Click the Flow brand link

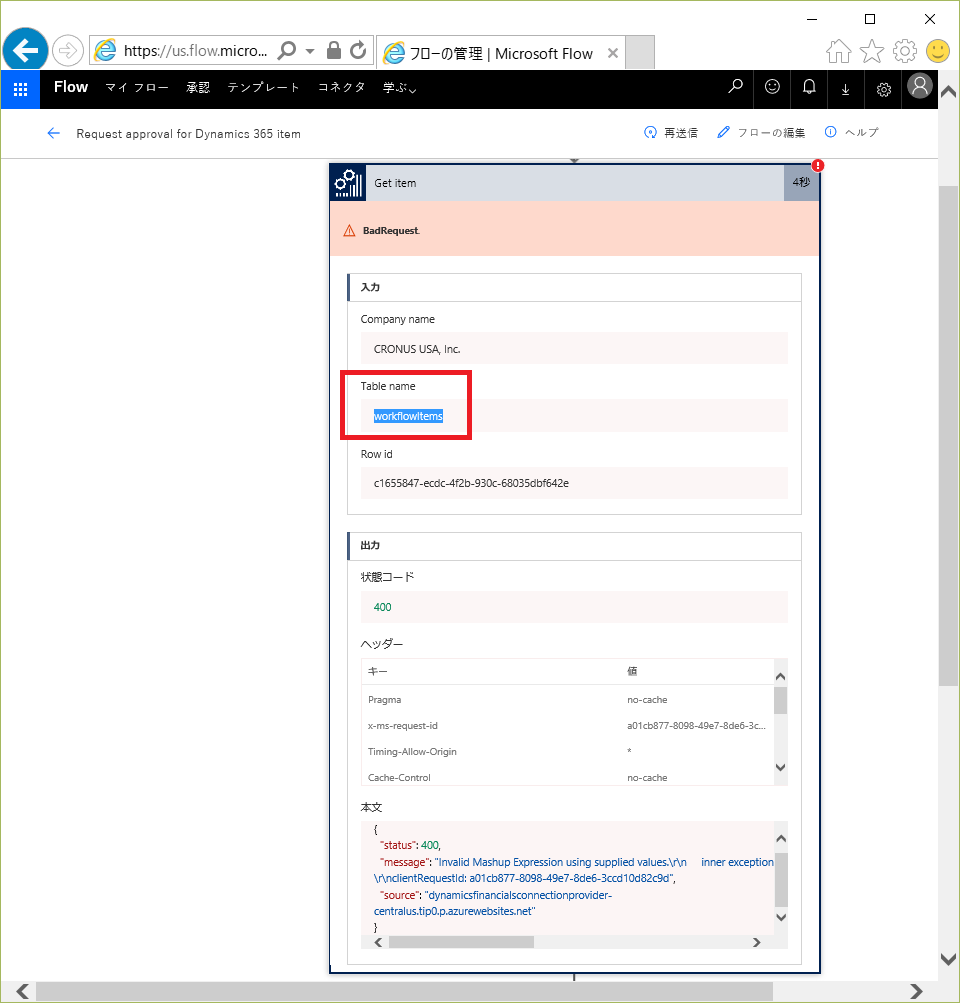(70, 87)
